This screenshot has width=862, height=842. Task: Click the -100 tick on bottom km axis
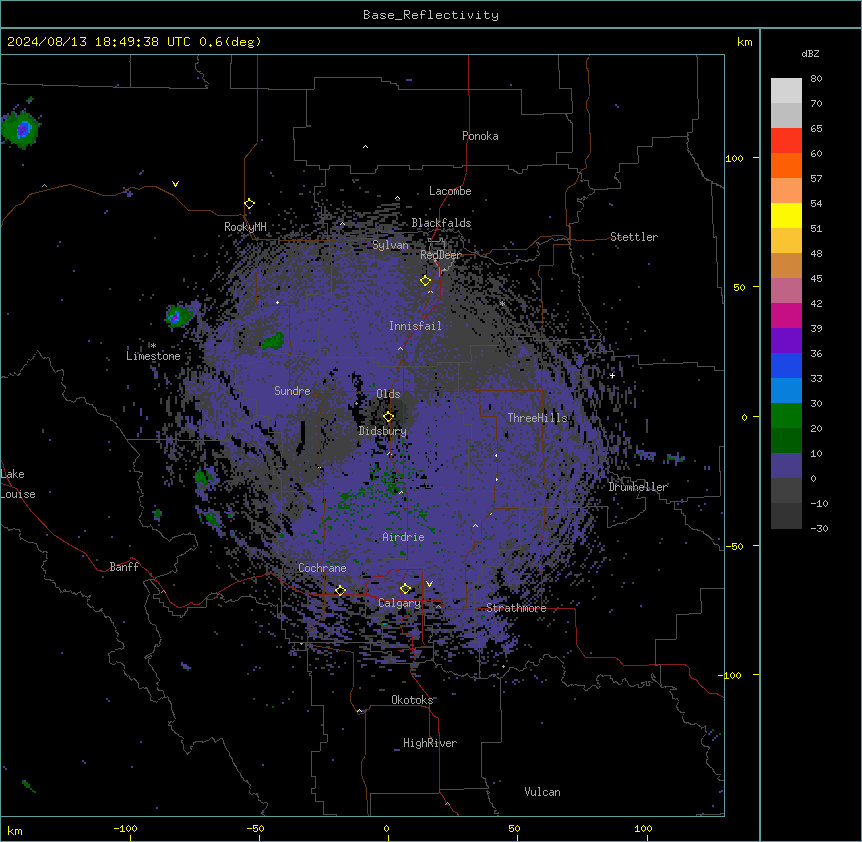125,828
